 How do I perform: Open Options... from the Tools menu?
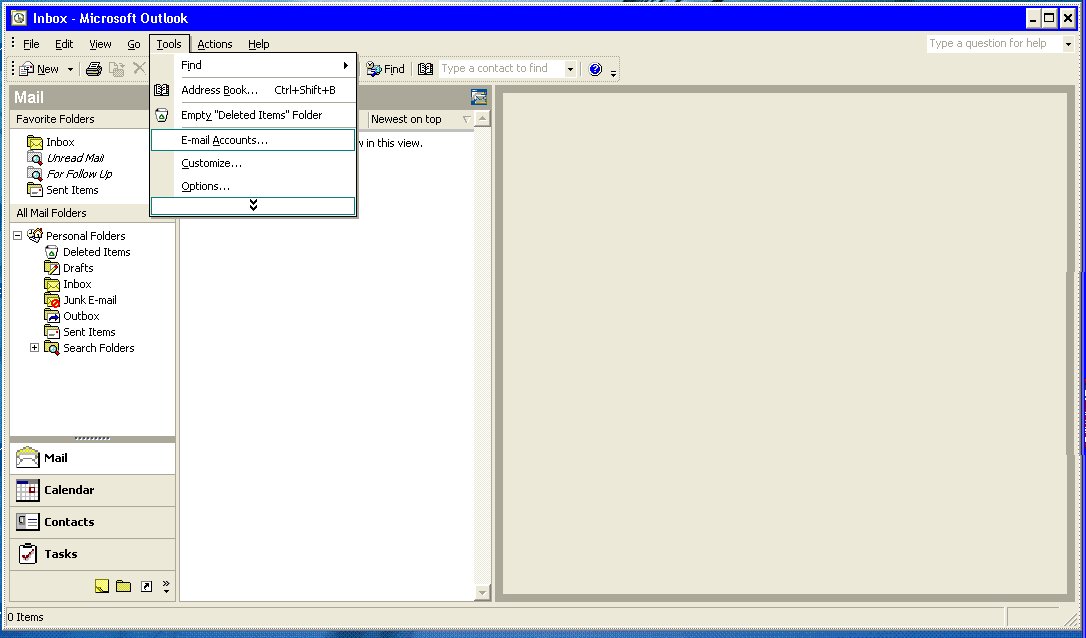[253, 186]
